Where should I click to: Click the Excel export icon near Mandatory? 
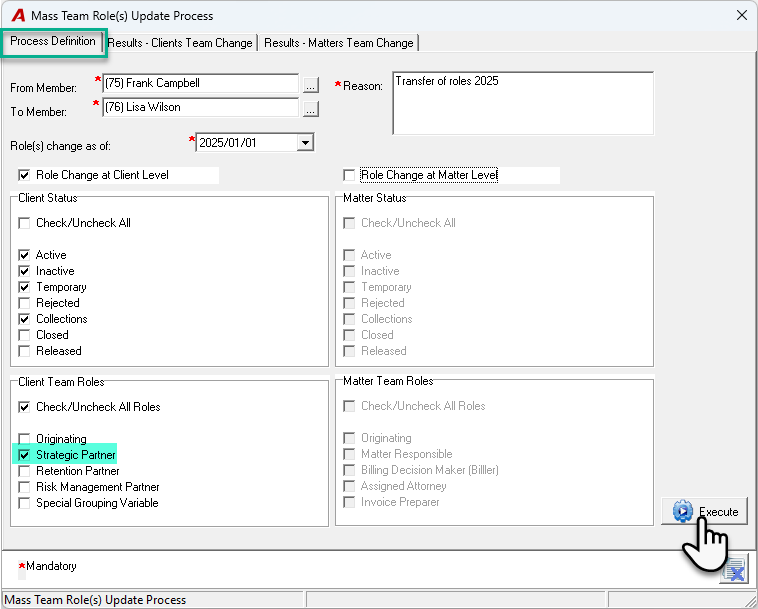point(734,569)
